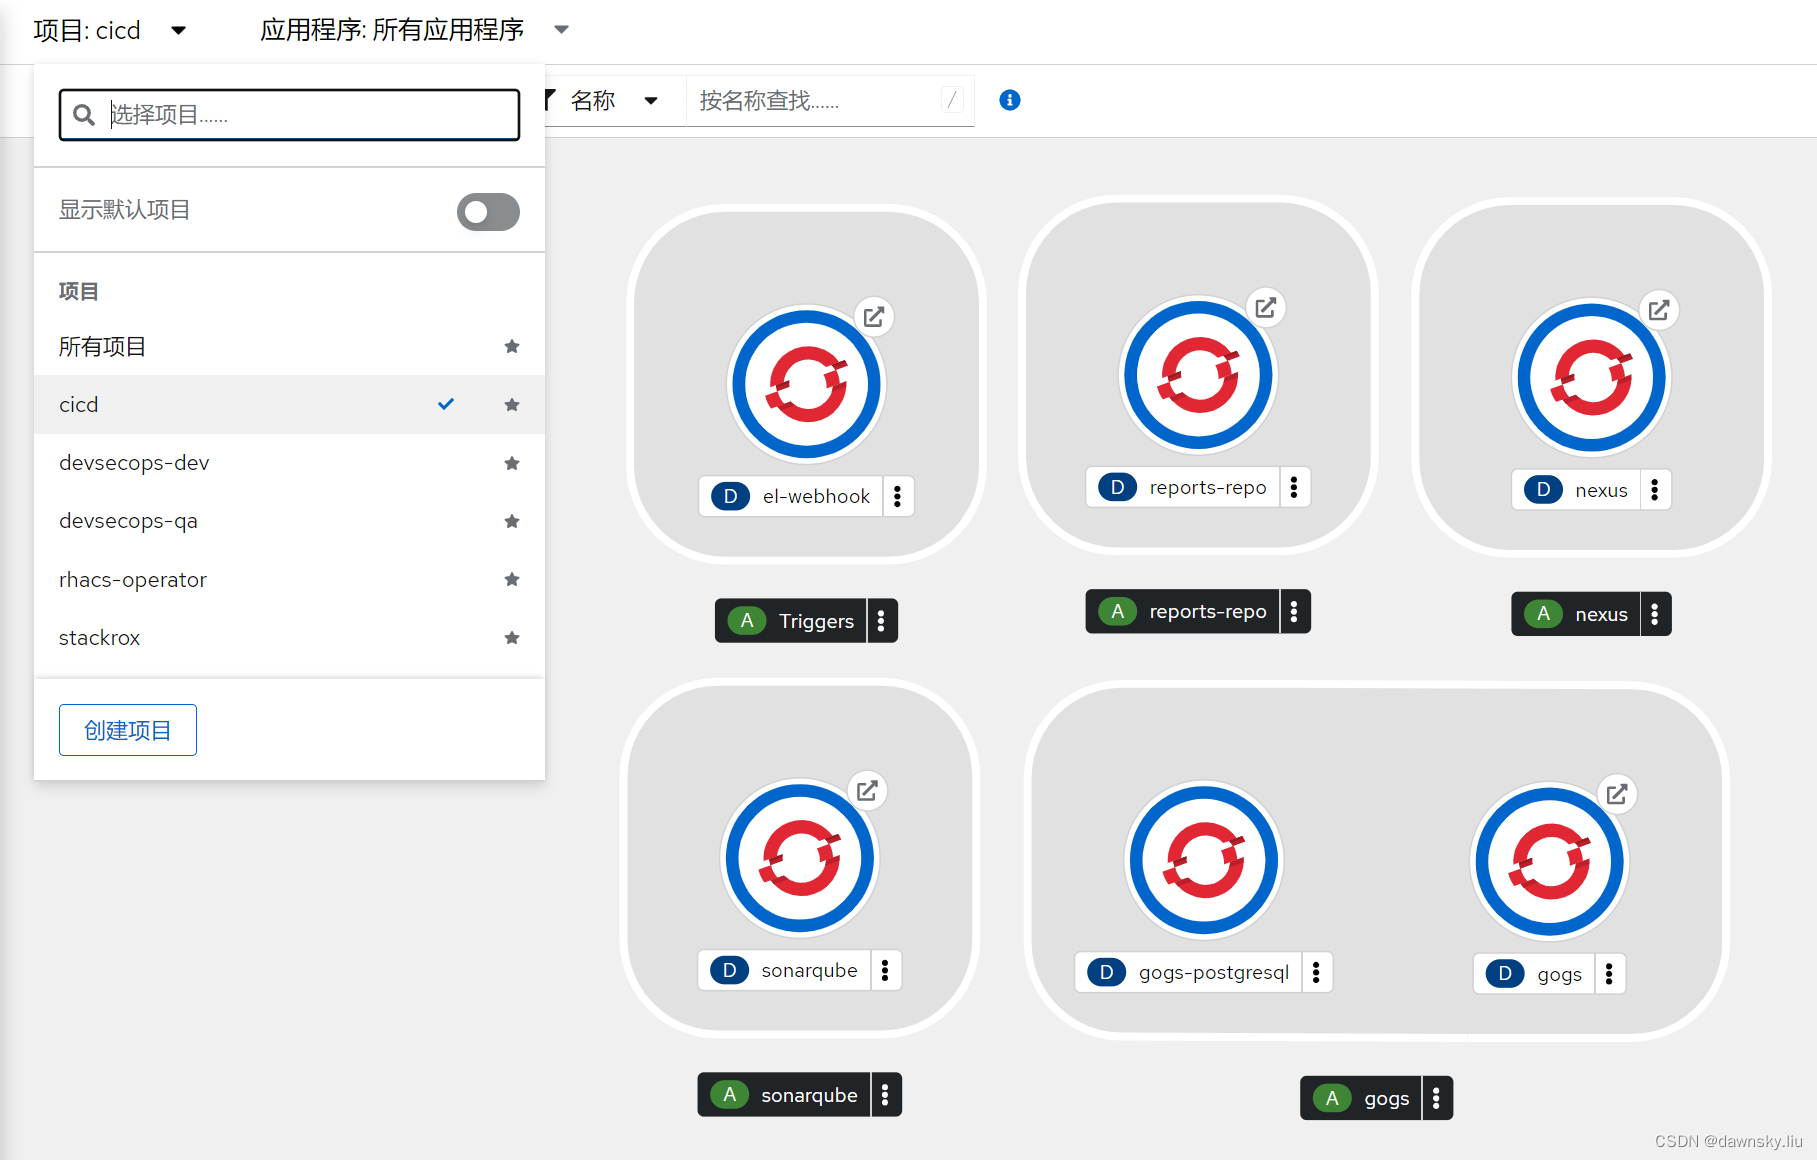The image size is (1817, 1160).
Task: Select the reports-repo application label
Action: 1182,611
